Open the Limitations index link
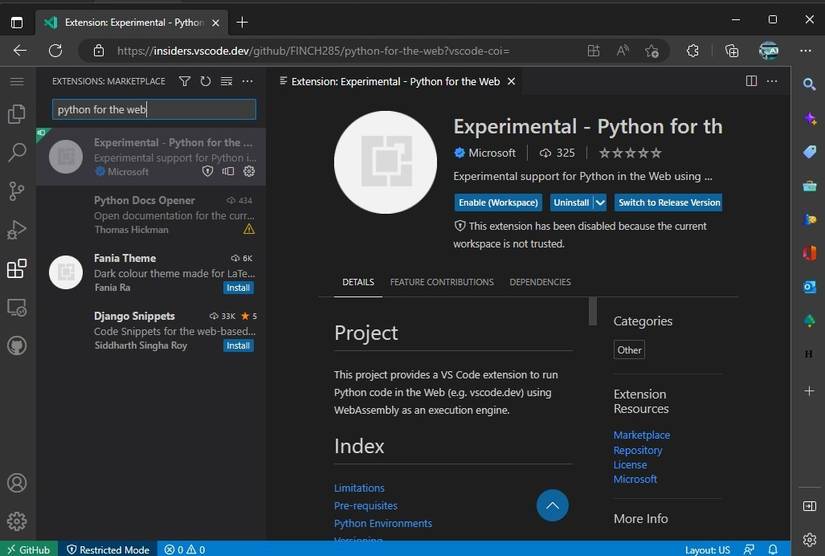 pos(359,488)
